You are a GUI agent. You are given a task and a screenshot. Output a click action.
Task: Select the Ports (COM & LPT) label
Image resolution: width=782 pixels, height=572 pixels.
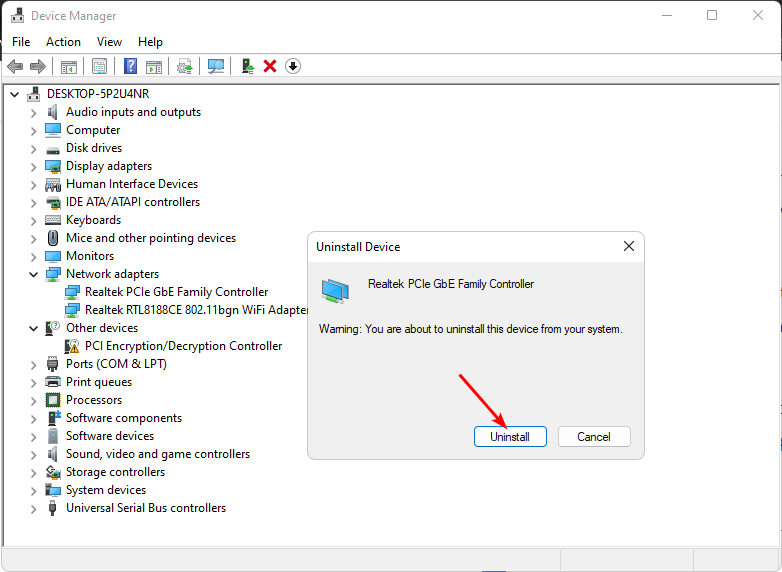pos(116,364)
